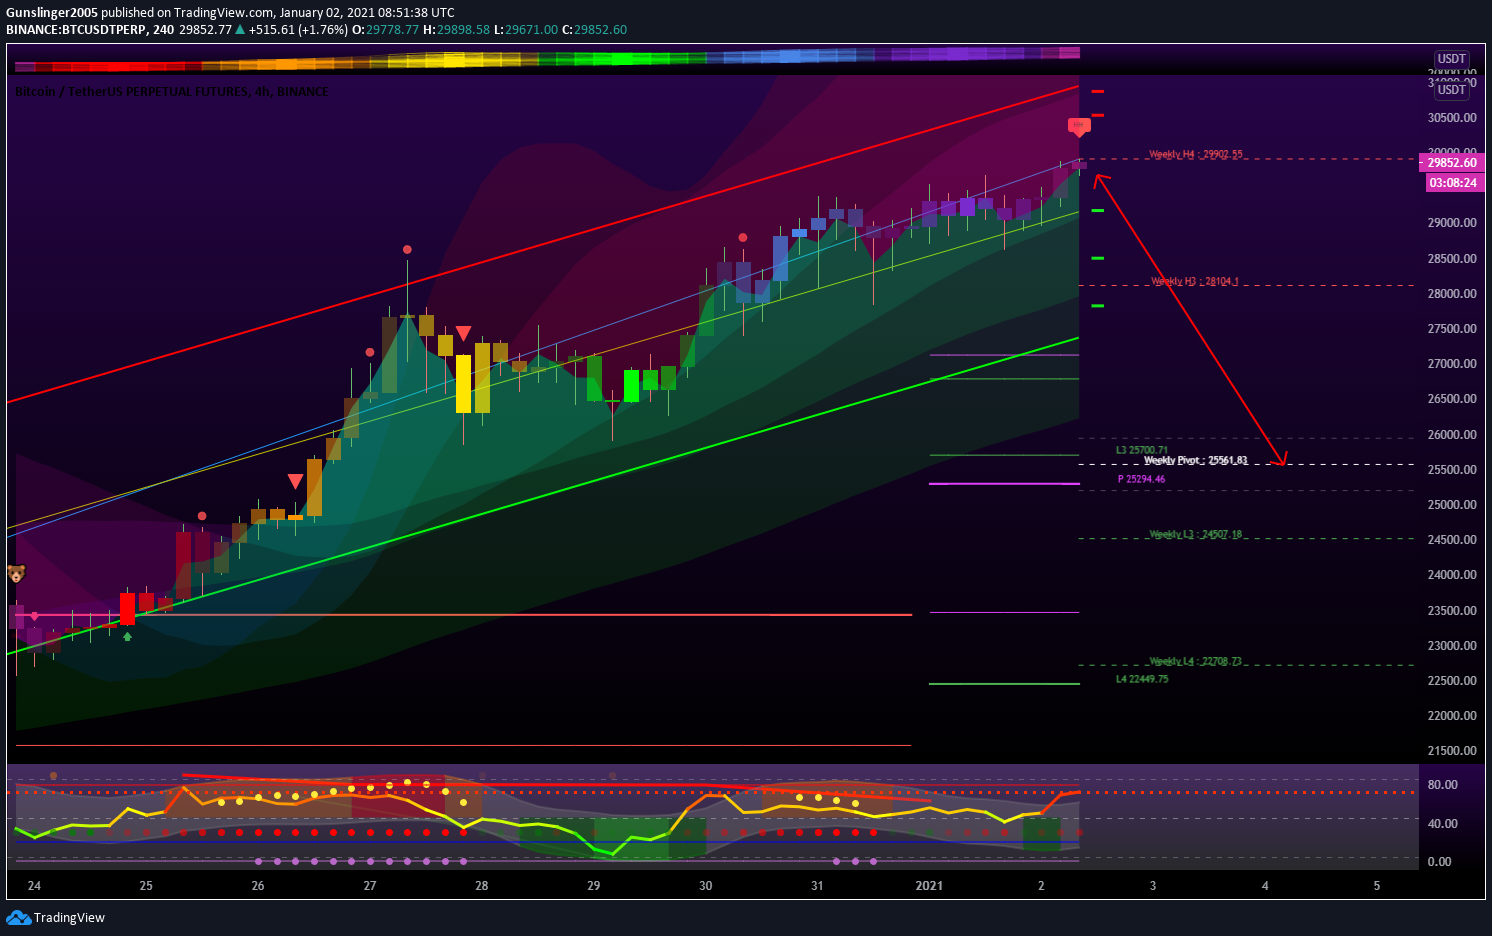This screenshot has width=1492, height=936.
Task: Click the 5 date label on time axis
Action: pos(1377,886)
